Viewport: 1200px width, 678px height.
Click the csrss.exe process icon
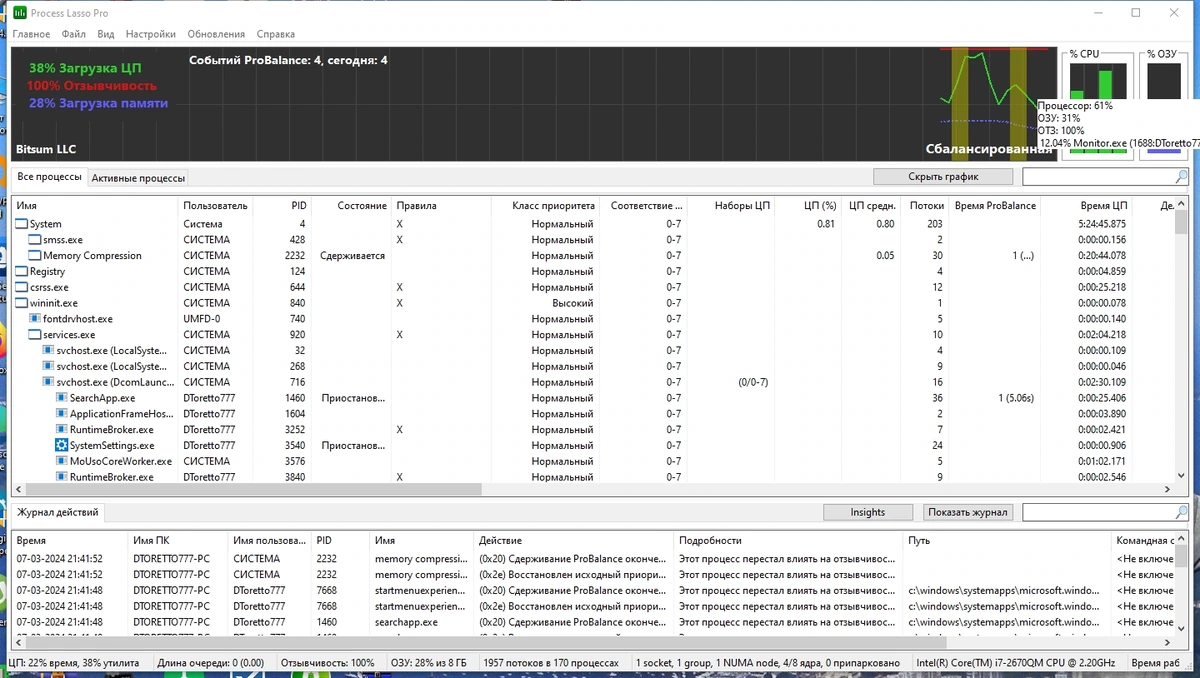coord(22,287)
